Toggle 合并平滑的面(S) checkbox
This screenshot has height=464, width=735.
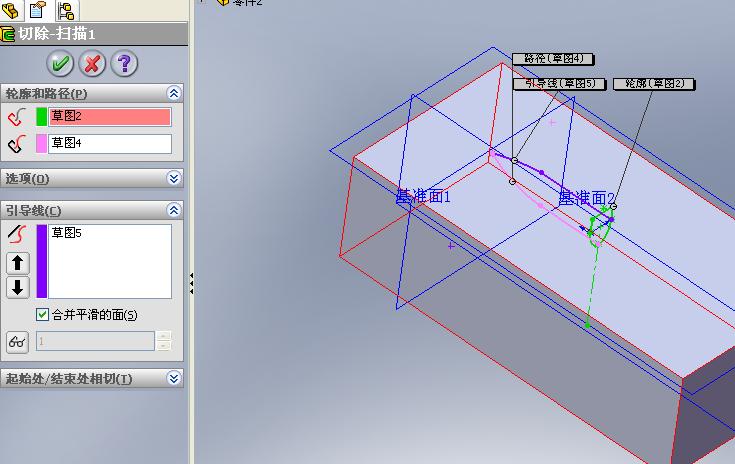(42, 314)
